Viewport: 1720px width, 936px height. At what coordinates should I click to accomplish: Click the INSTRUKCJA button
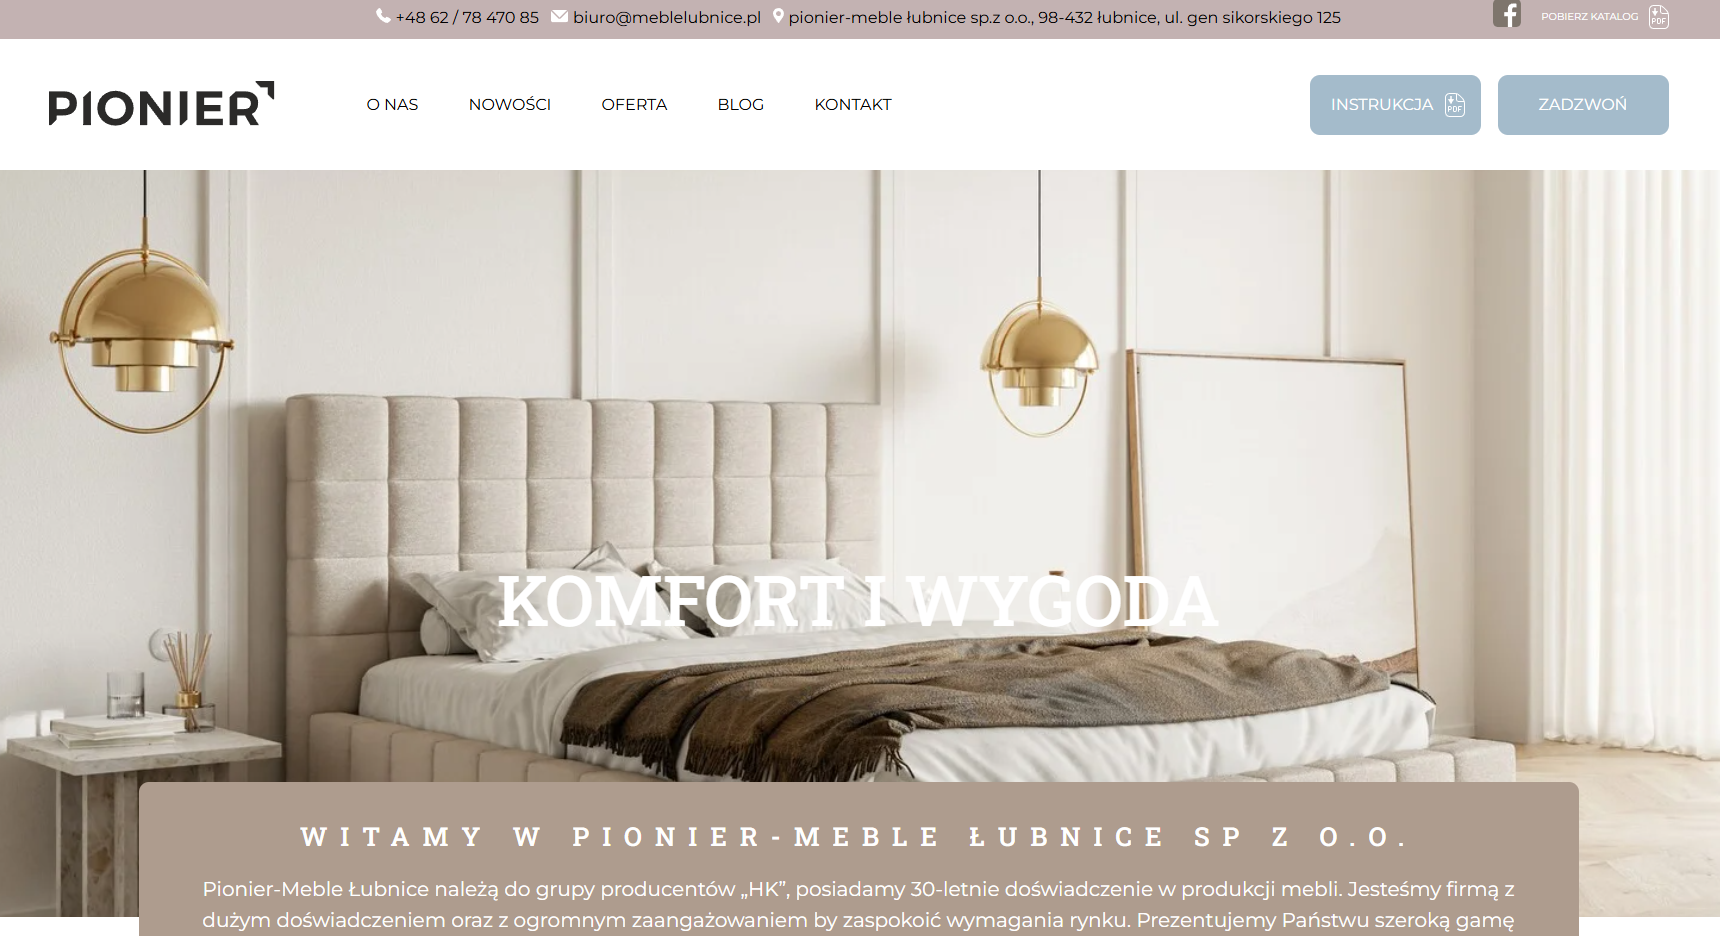pos(1395,105)
